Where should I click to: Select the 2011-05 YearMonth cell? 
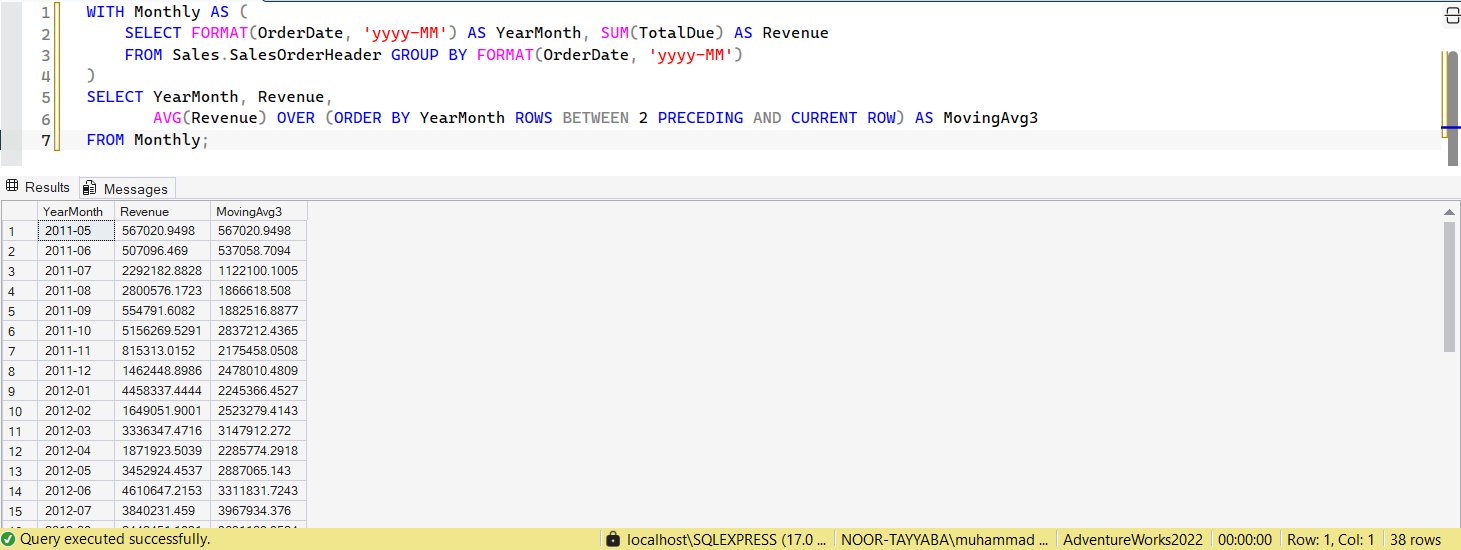tap(75, 231)
